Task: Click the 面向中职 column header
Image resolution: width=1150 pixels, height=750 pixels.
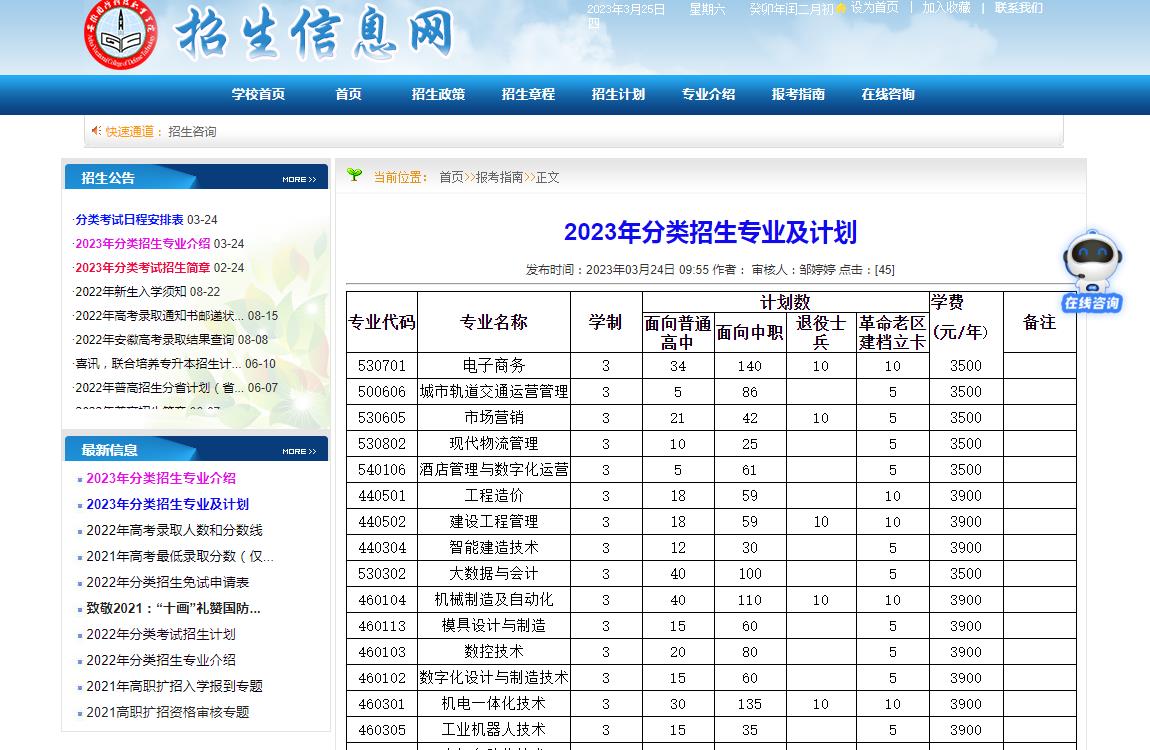Action: (750, 332)
